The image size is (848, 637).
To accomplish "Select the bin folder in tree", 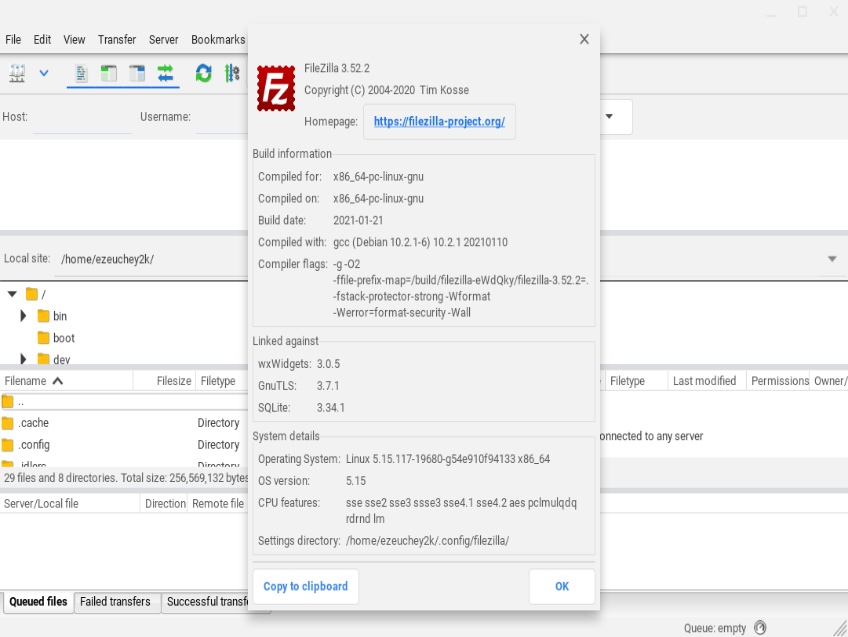I will [52, 316].
